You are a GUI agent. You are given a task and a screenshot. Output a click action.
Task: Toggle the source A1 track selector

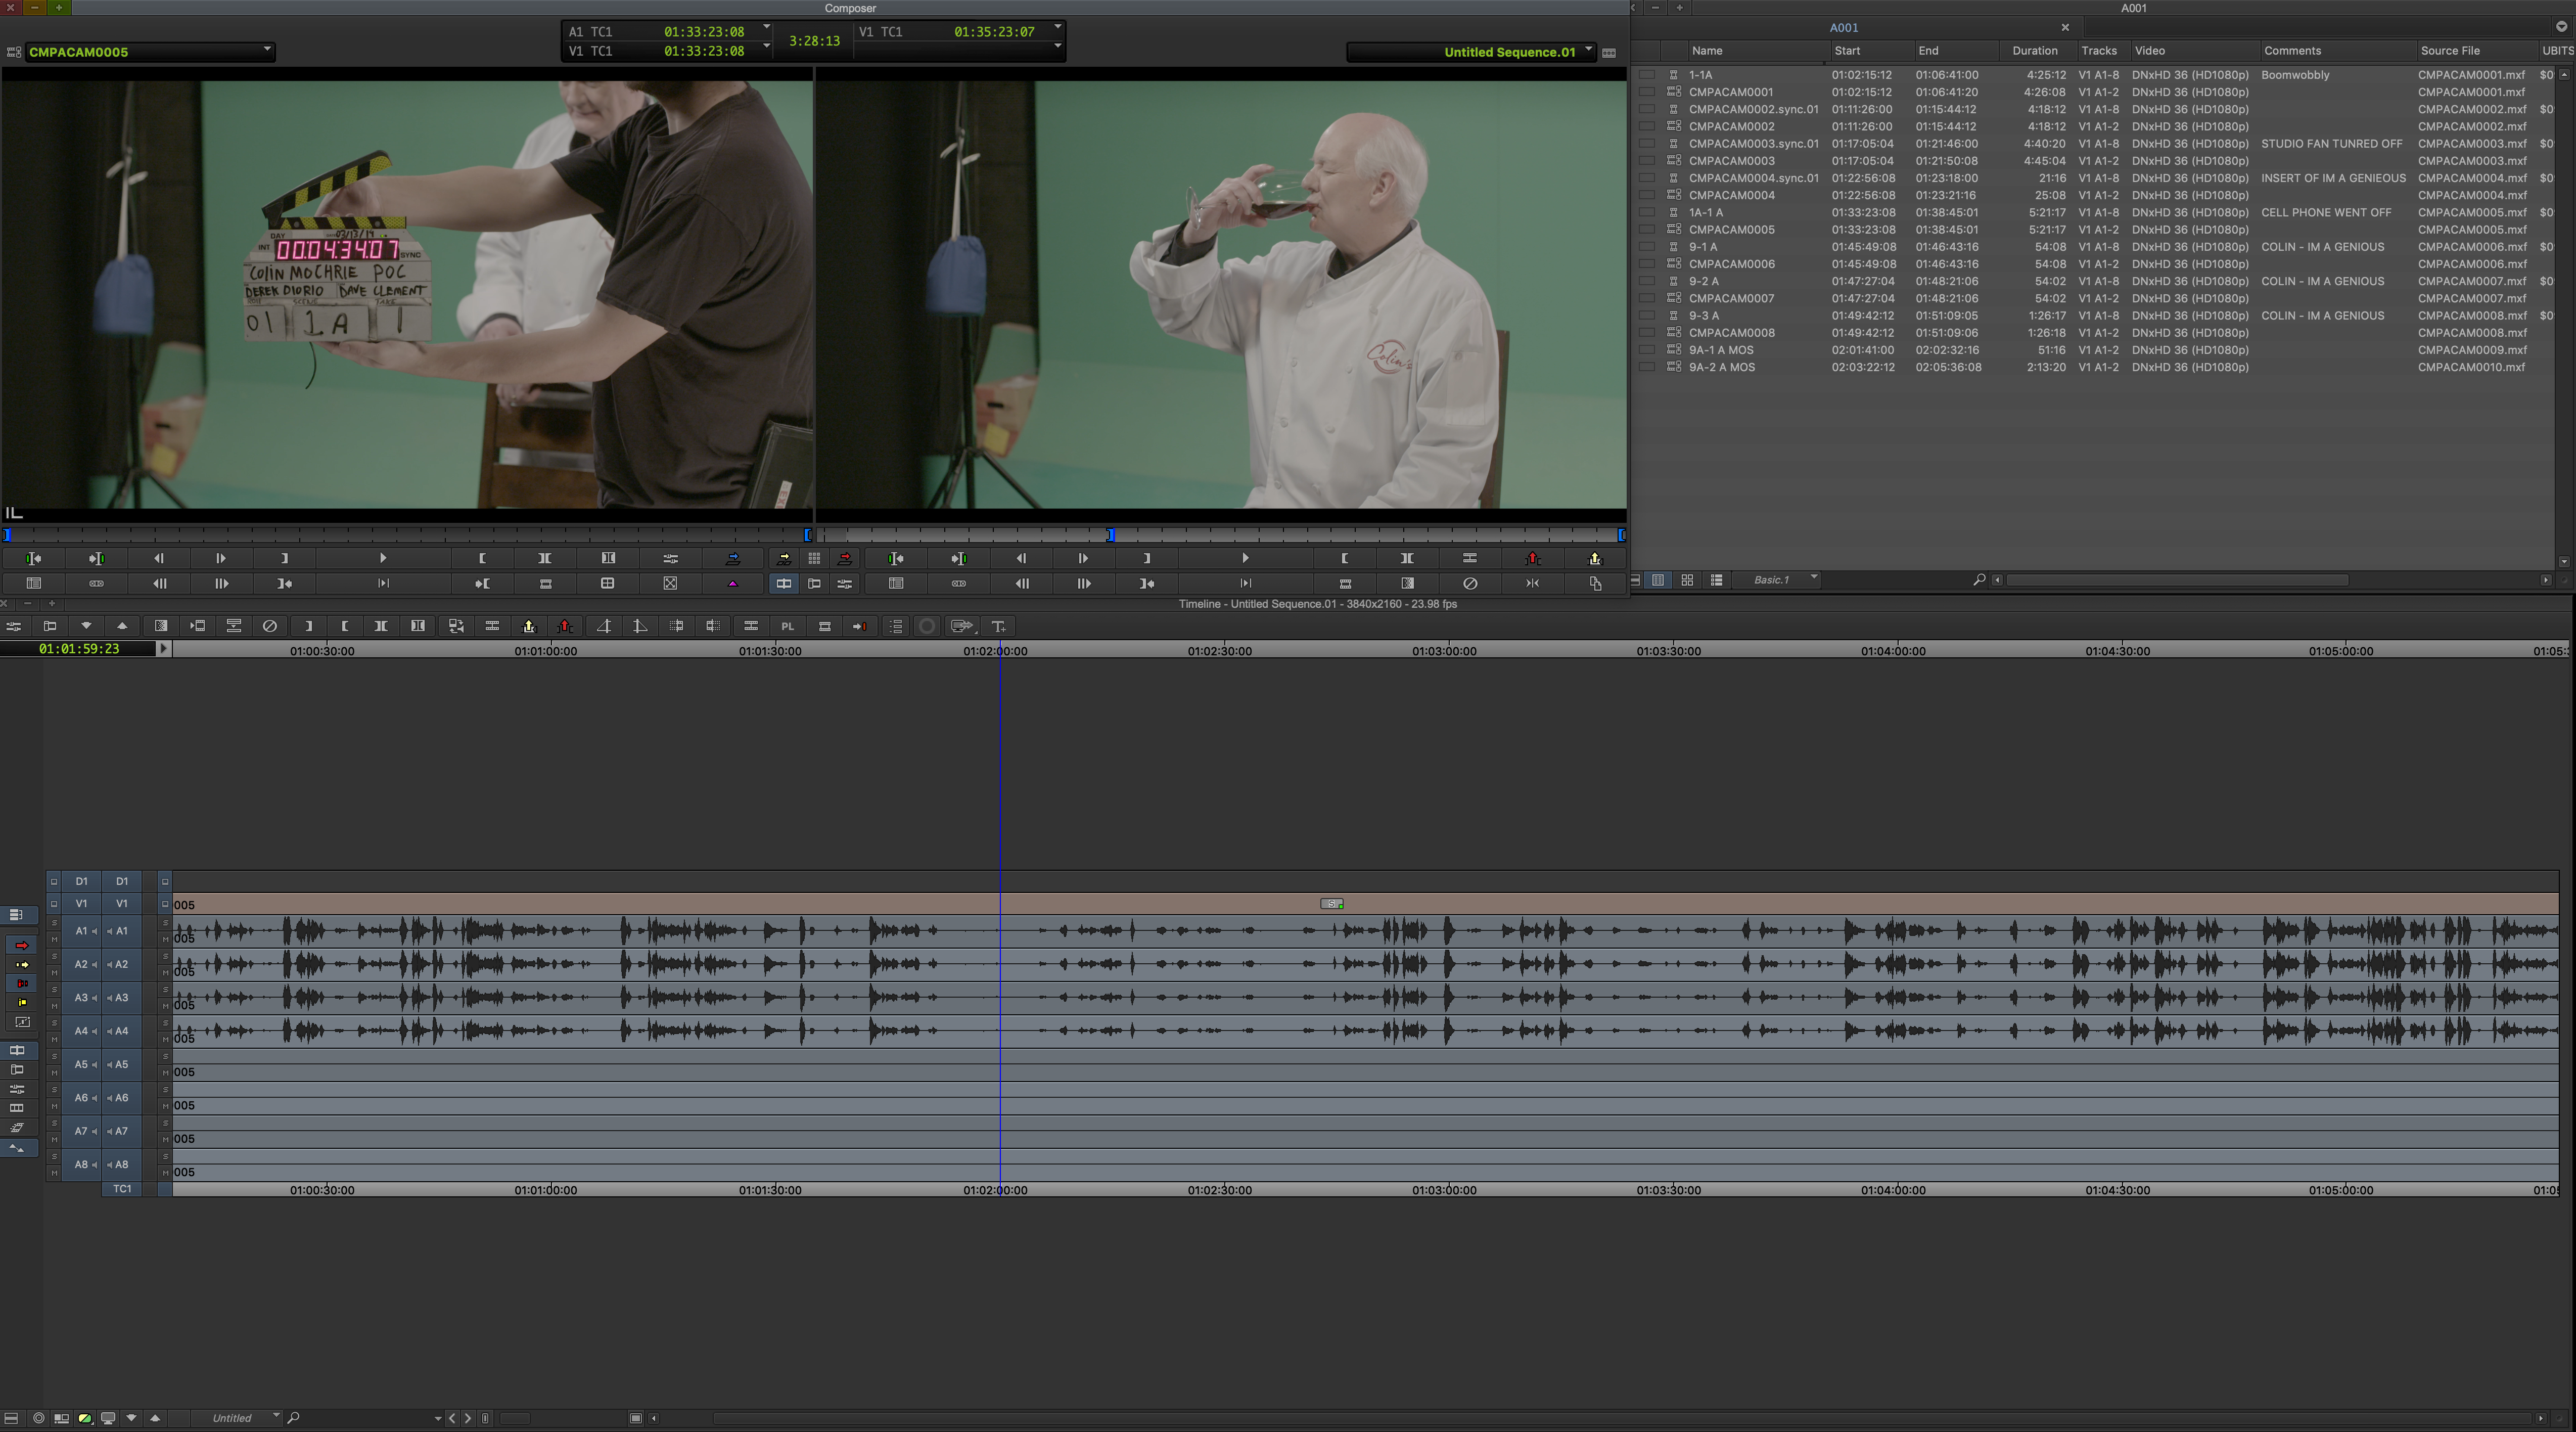(81, 931)
